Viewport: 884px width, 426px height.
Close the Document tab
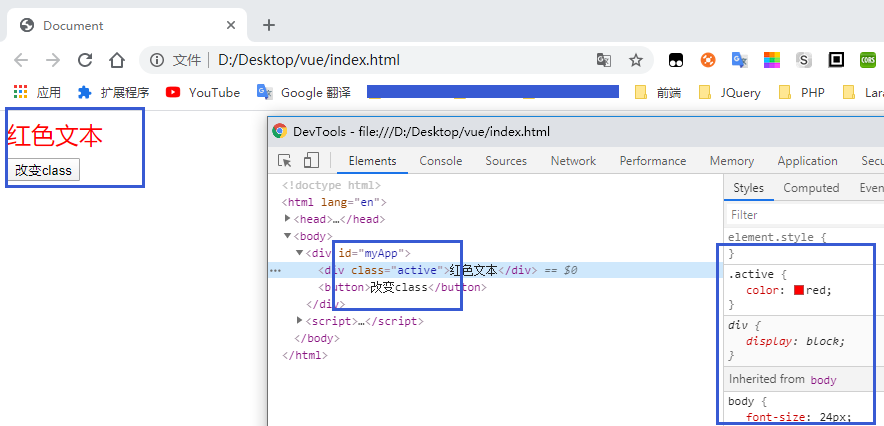[231, 25]
